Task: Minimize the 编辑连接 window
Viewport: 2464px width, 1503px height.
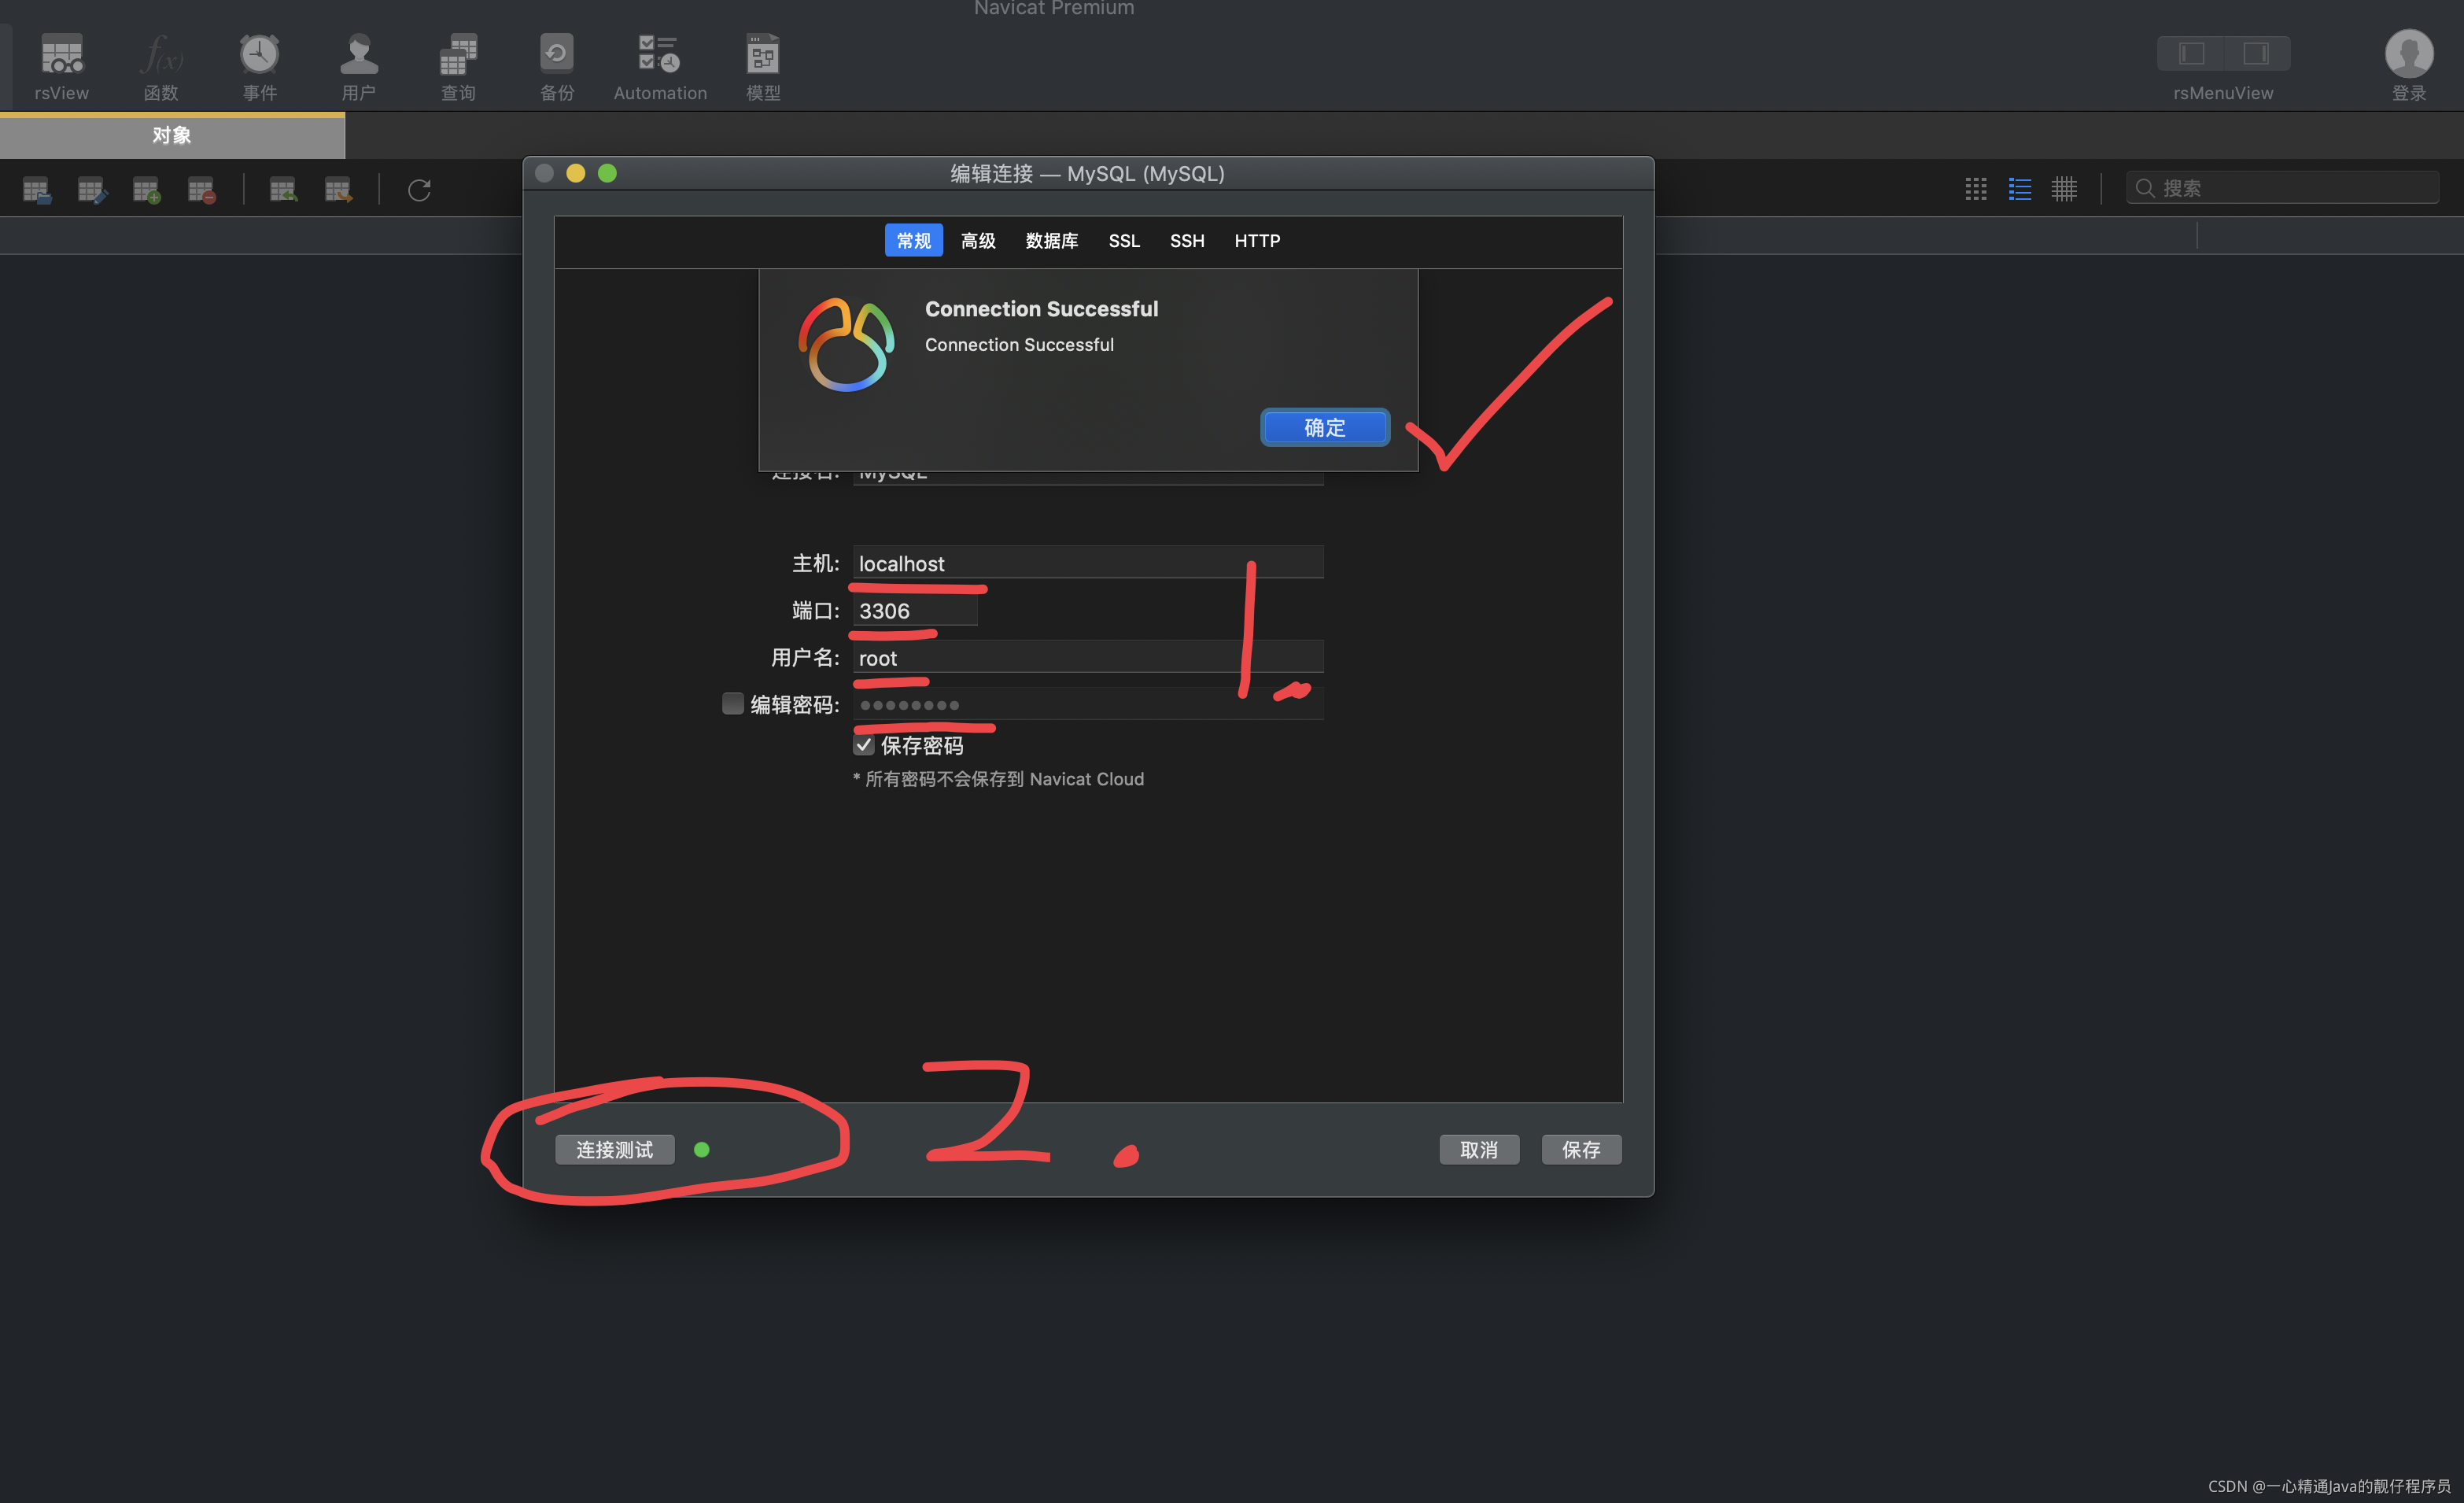Action: (576, 173)
